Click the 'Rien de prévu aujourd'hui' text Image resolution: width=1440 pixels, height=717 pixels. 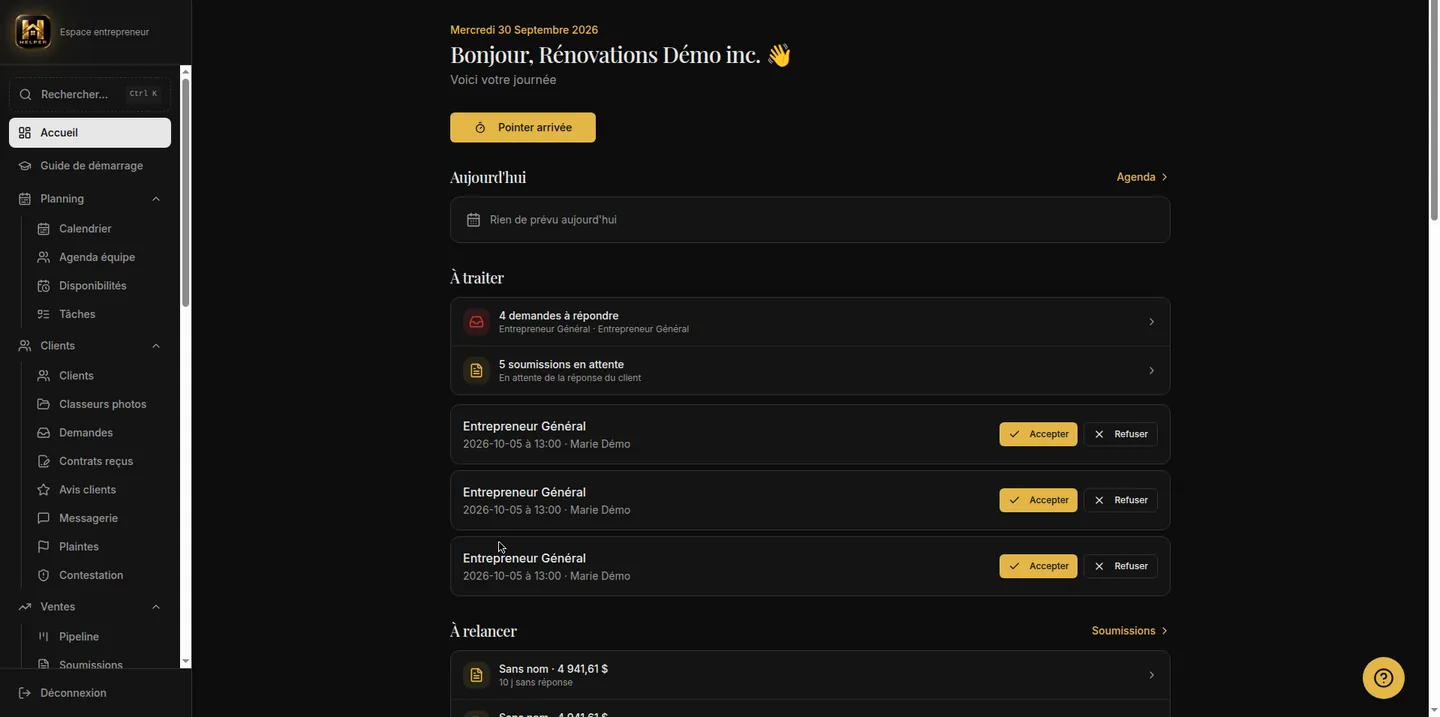[553, 220]
